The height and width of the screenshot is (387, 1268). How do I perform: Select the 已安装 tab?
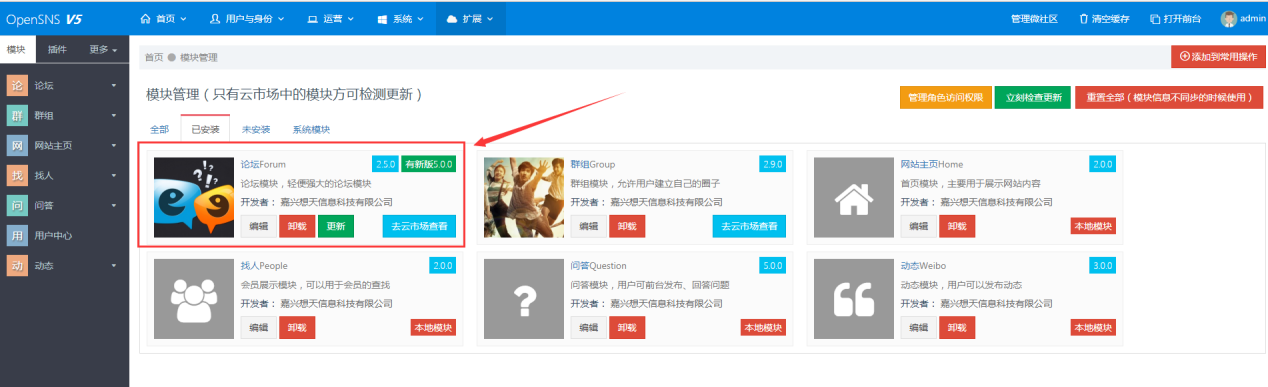point(205,130)
